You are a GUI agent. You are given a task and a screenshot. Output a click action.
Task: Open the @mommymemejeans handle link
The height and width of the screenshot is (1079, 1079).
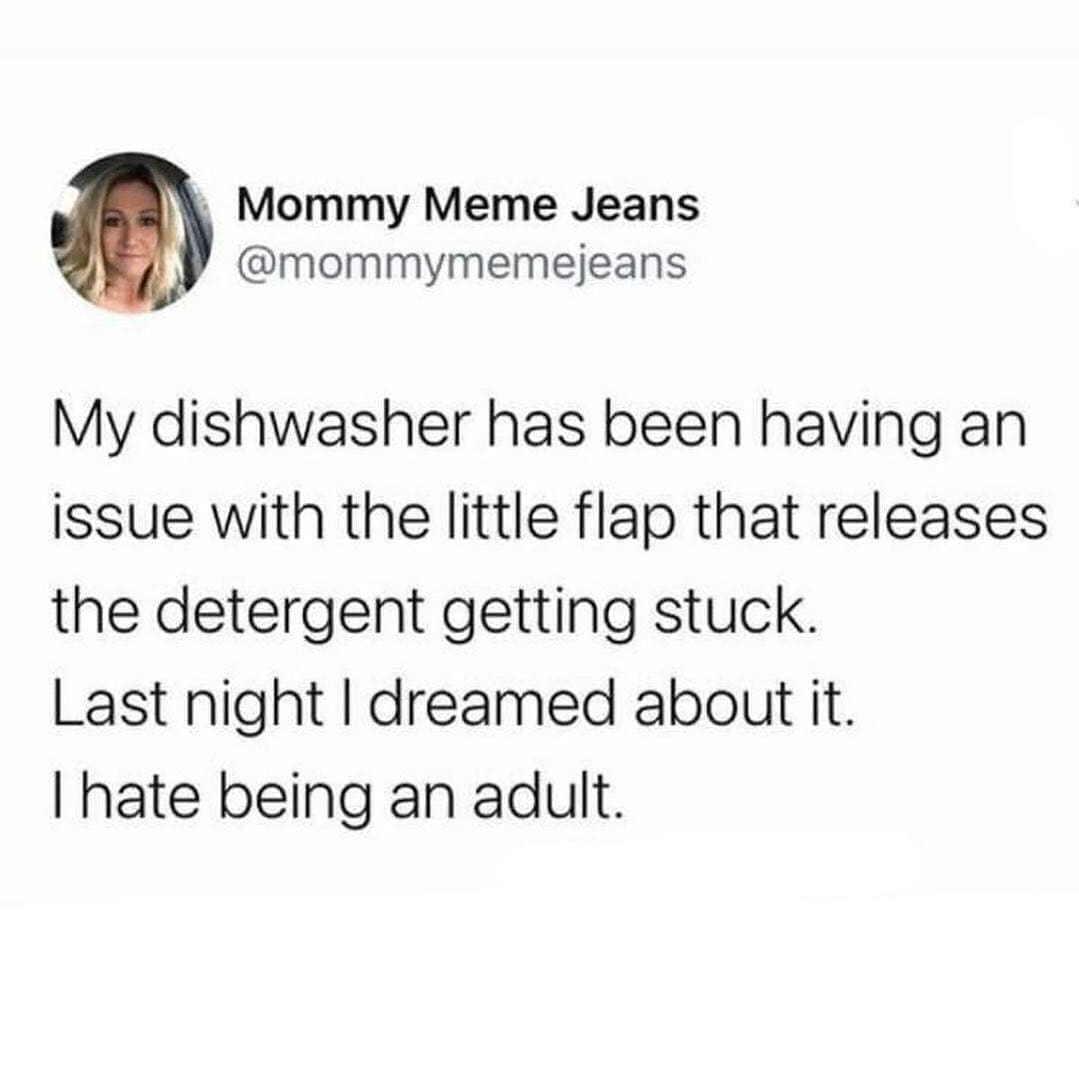pyautogui.click(x=462, y=264)
